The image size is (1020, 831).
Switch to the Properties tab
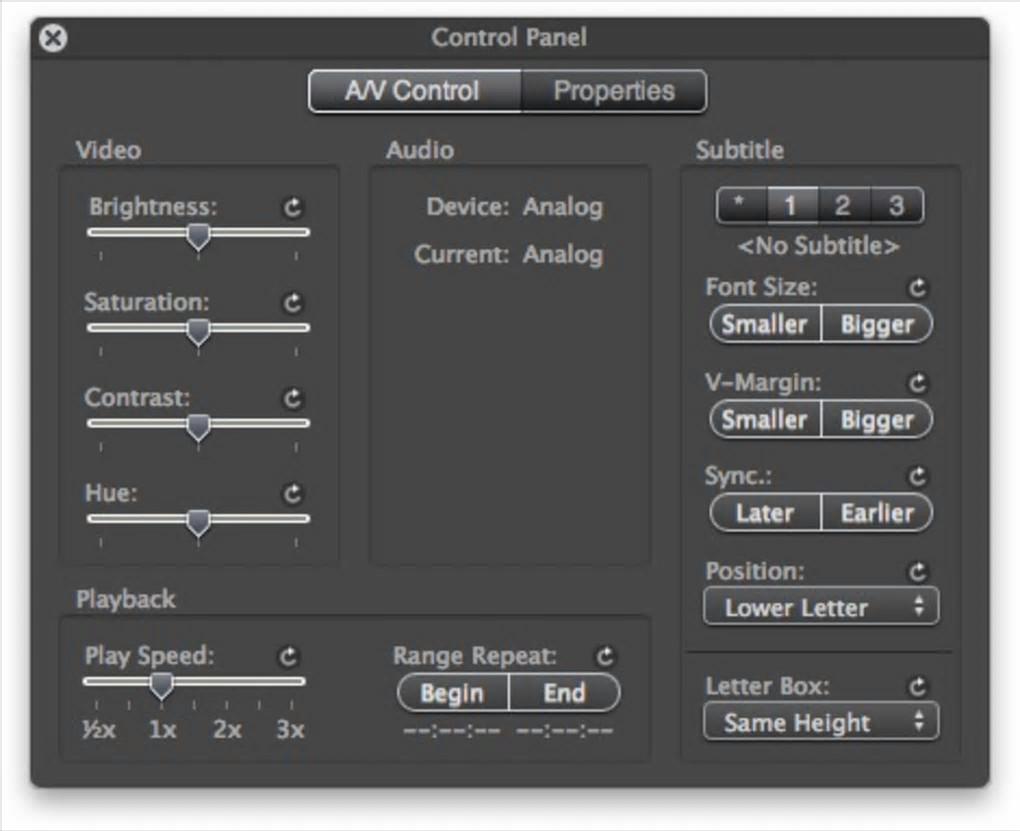click(x=614, y=91)
